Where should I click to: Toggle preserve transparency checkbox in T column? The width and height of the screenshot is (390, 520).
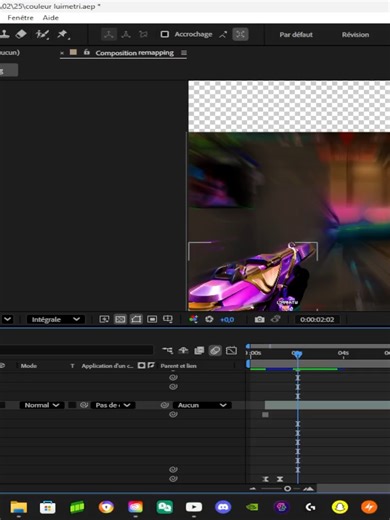tap(72, 405)
